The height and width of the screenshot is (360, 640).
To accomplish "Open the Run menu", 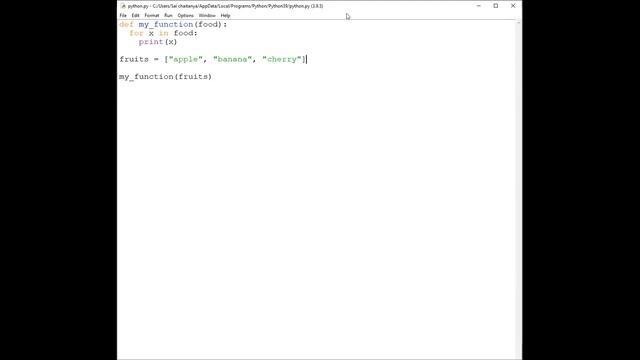I will (168, 16).
